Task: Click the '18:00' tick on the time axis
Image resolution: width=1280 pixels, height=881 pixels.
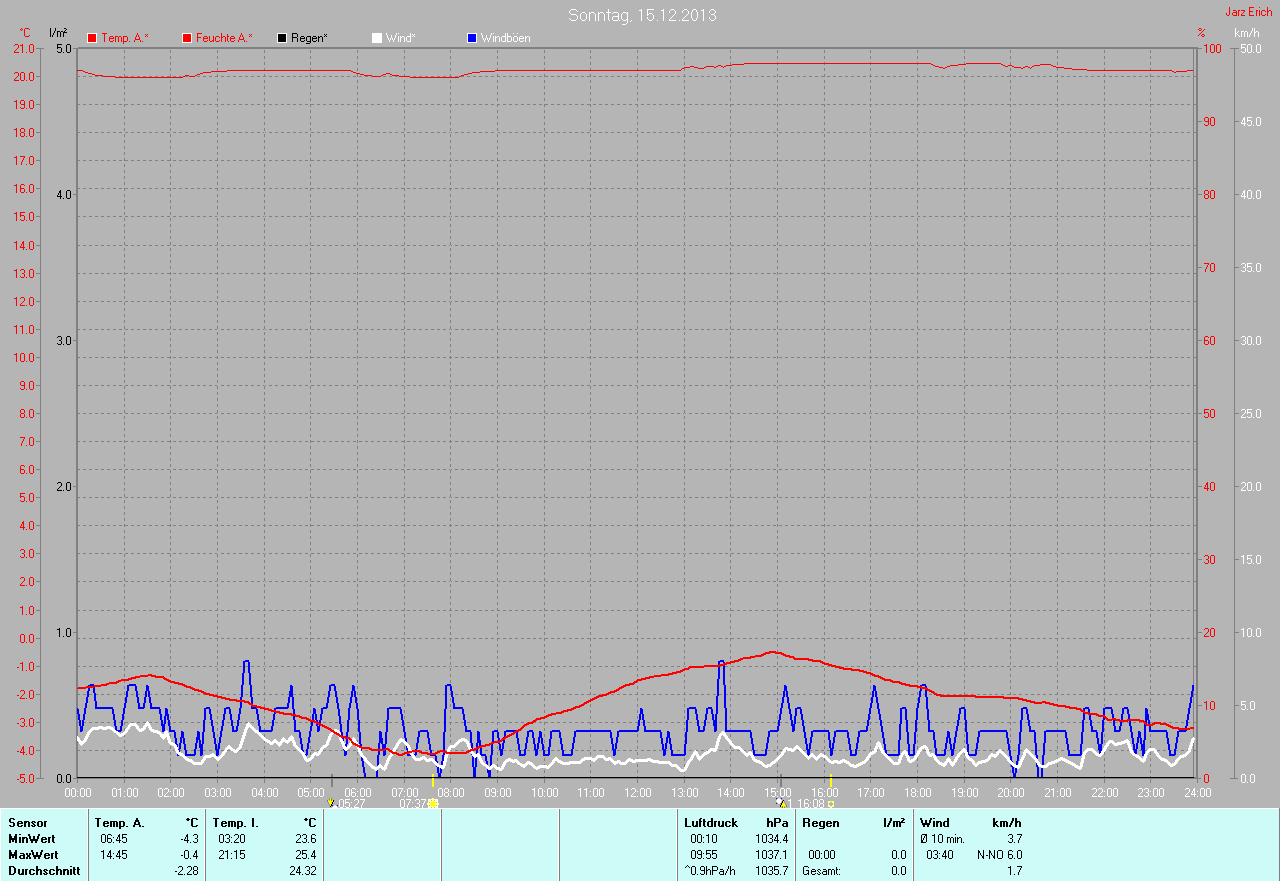Action: pyautogui.click(x=917, y=793)
